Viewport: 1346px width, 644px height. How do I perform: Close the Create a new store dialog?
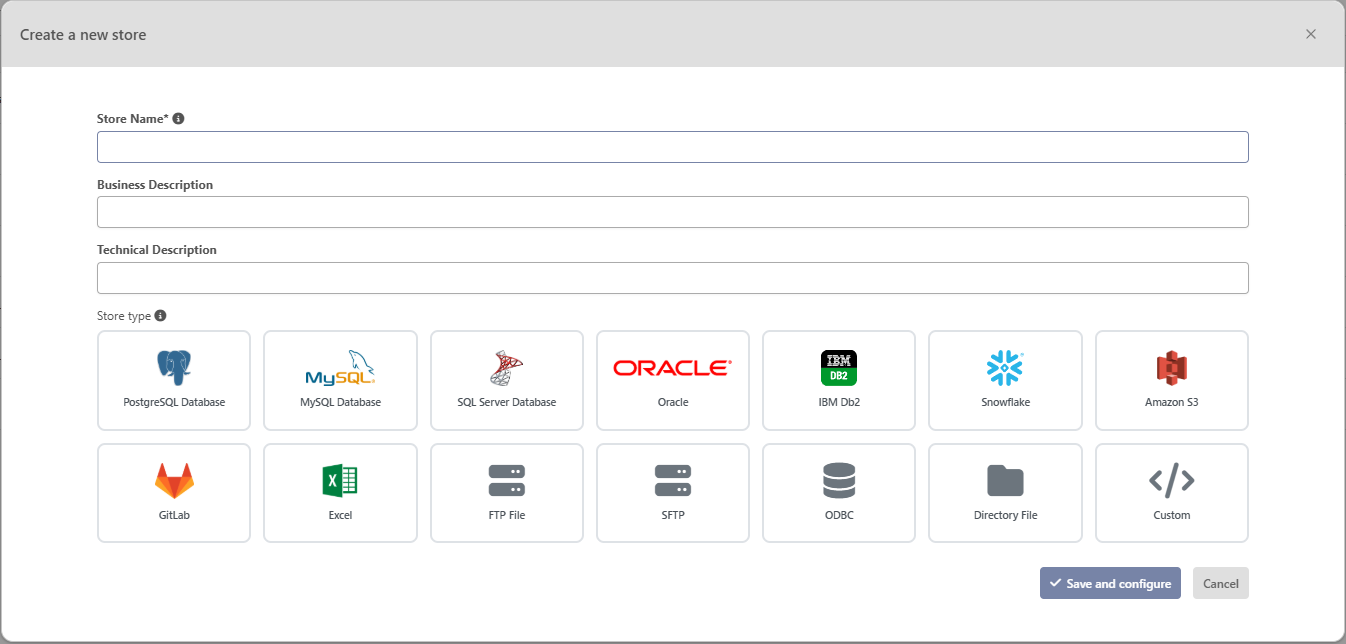pyautogui.click(x=1311, y=34)
